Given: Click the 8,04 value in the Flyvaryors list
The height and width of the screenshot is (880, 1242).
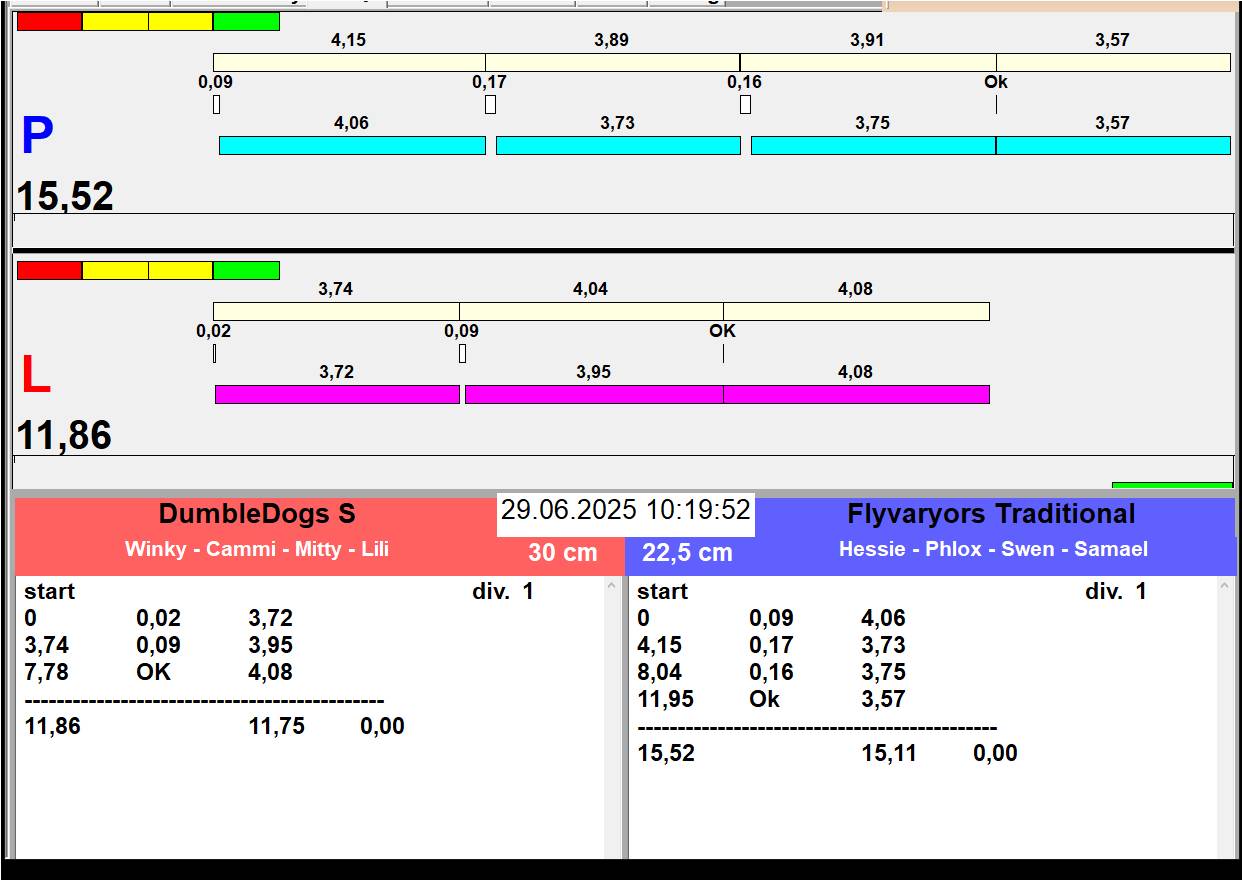Looking at the screenshot, I should (660, 672).
